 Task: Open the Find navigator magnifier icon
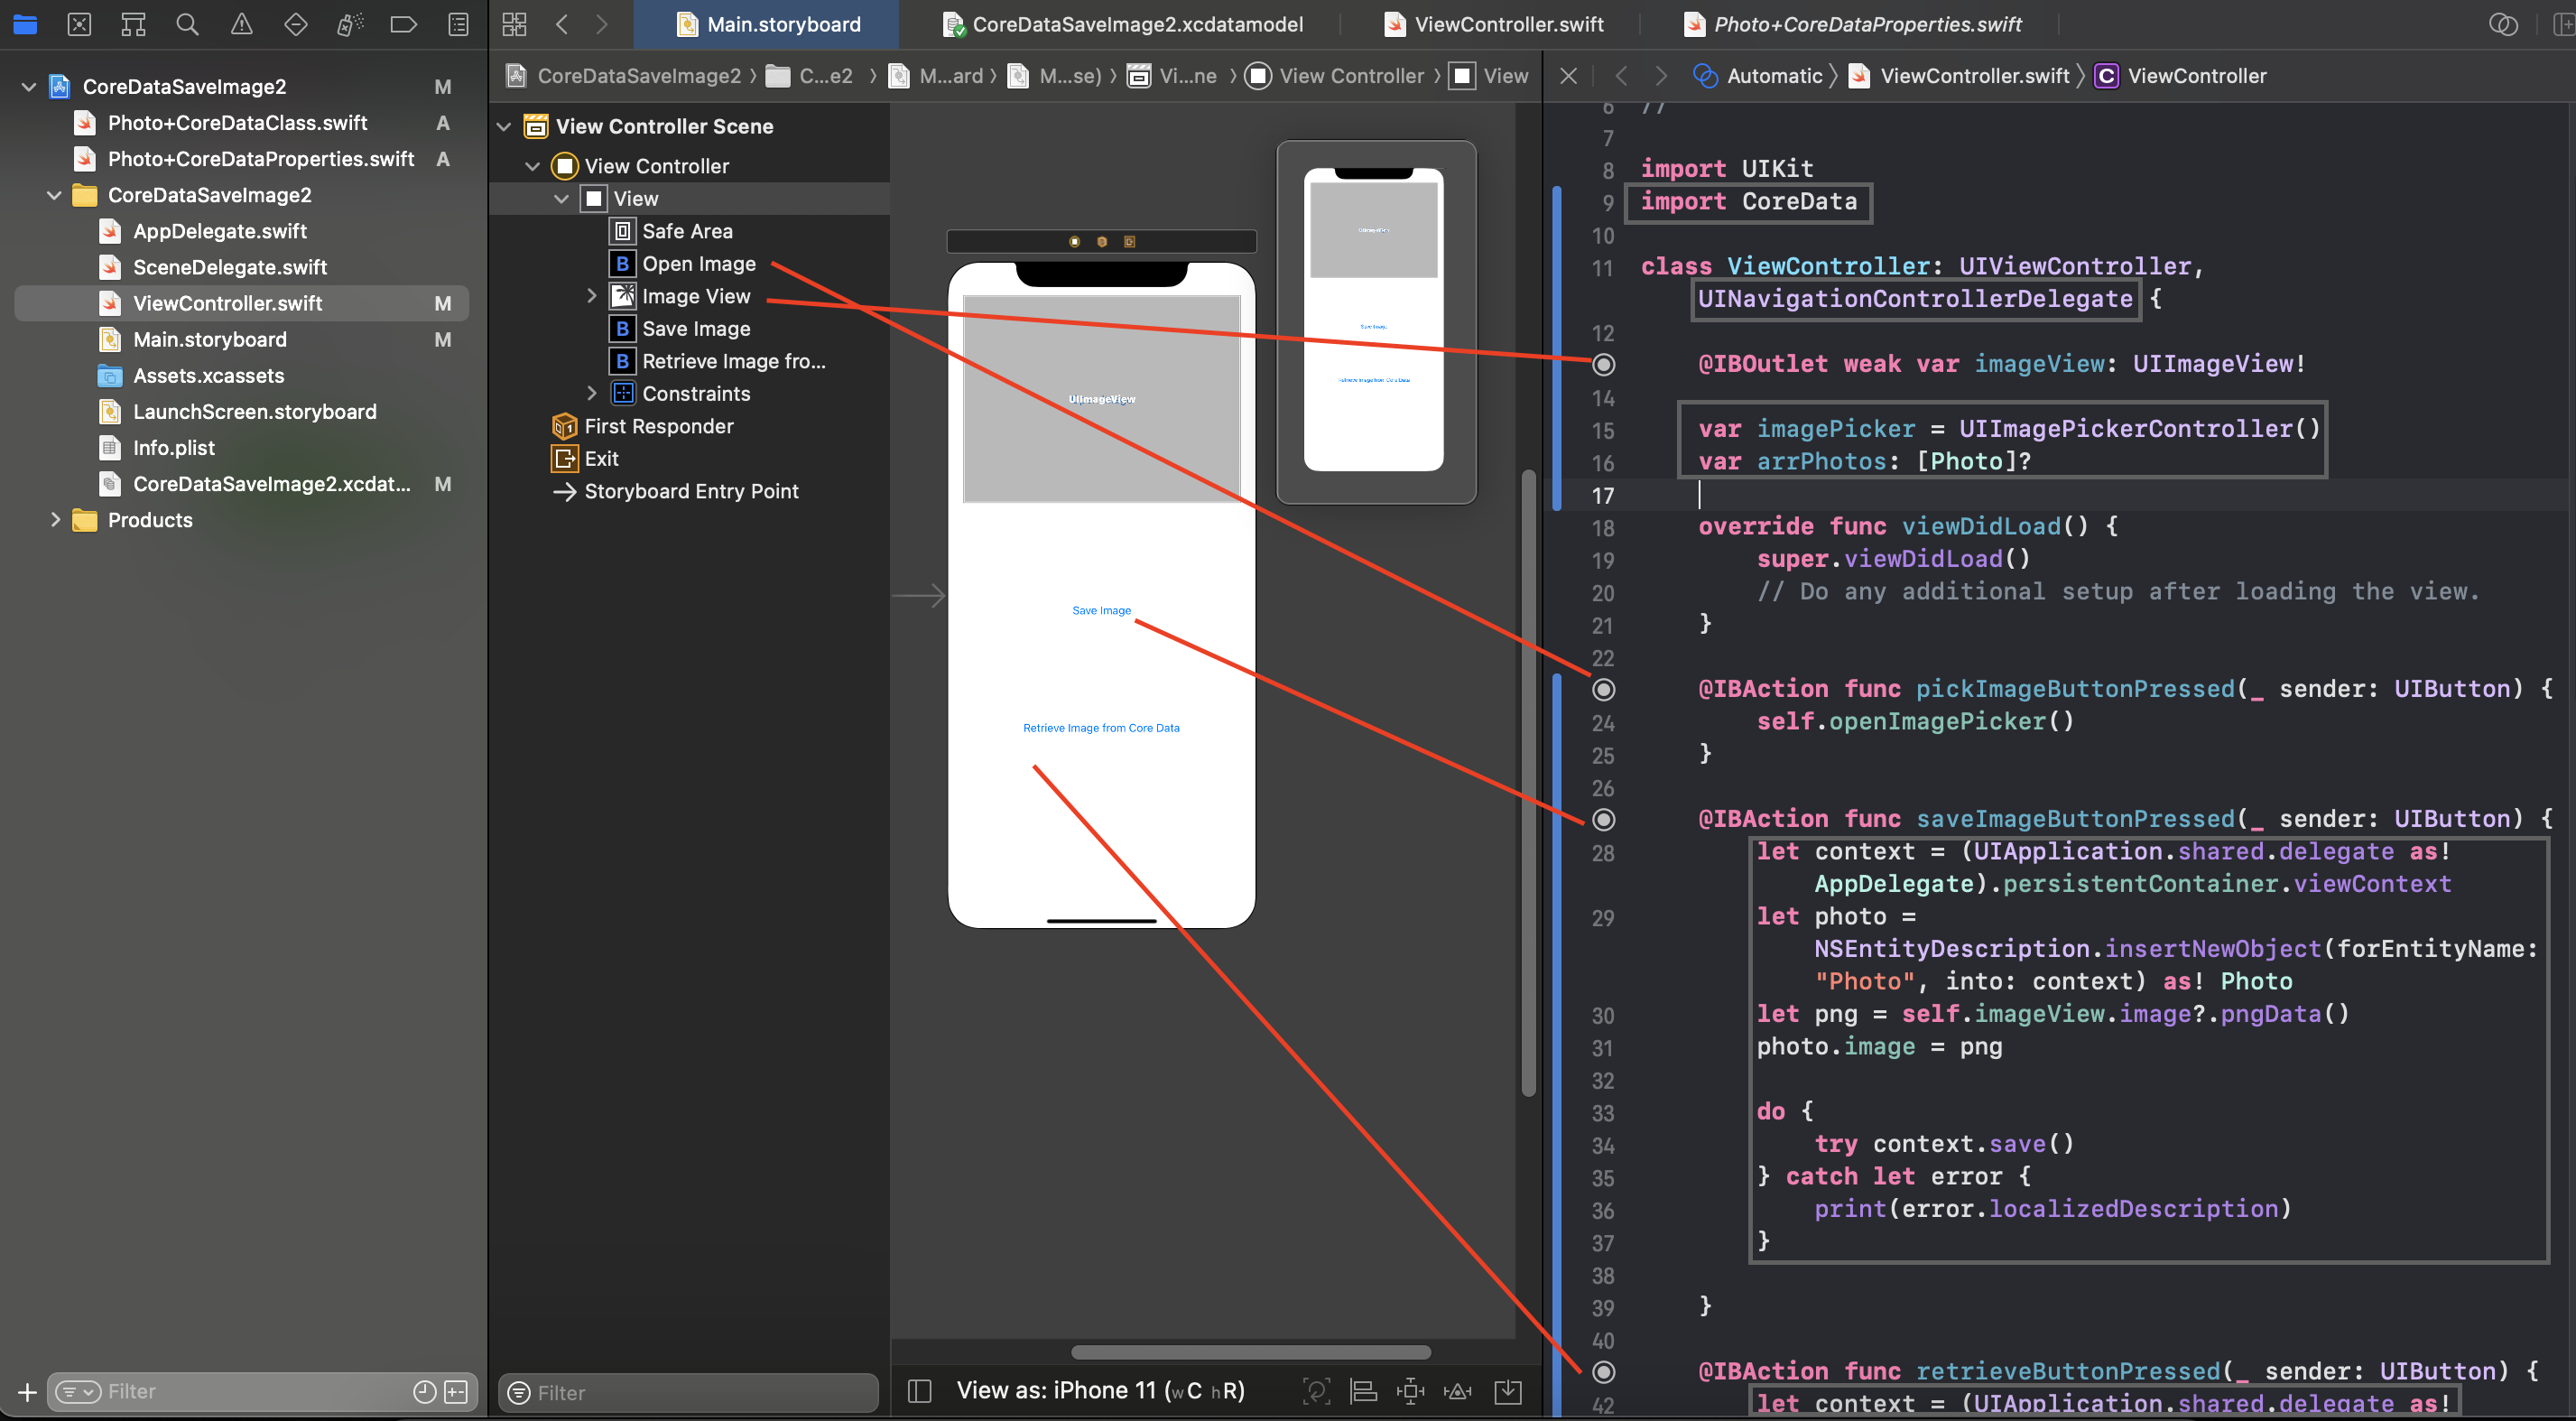pos(187,24)
